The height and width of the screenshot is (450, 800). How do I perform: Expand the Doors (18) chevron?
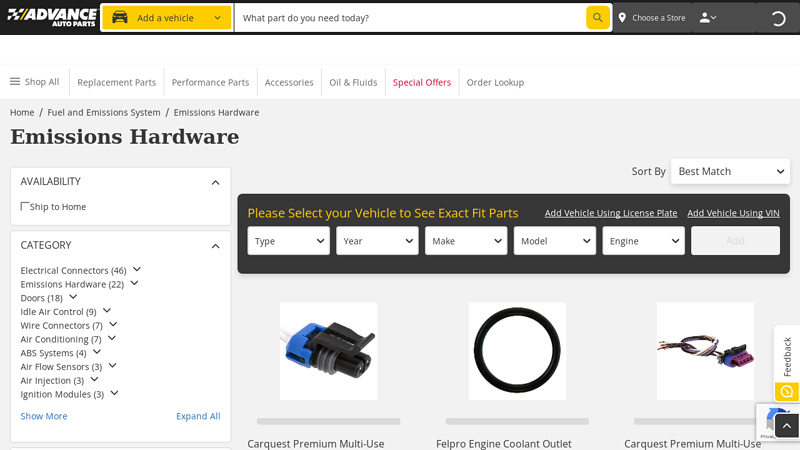click(73, 297)
